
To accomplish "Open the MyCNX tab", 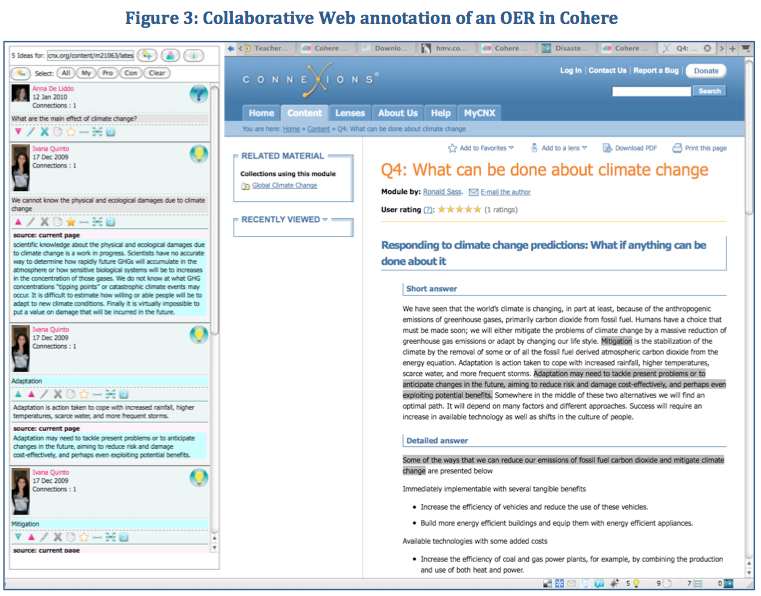I will click(x=480, y=113).
